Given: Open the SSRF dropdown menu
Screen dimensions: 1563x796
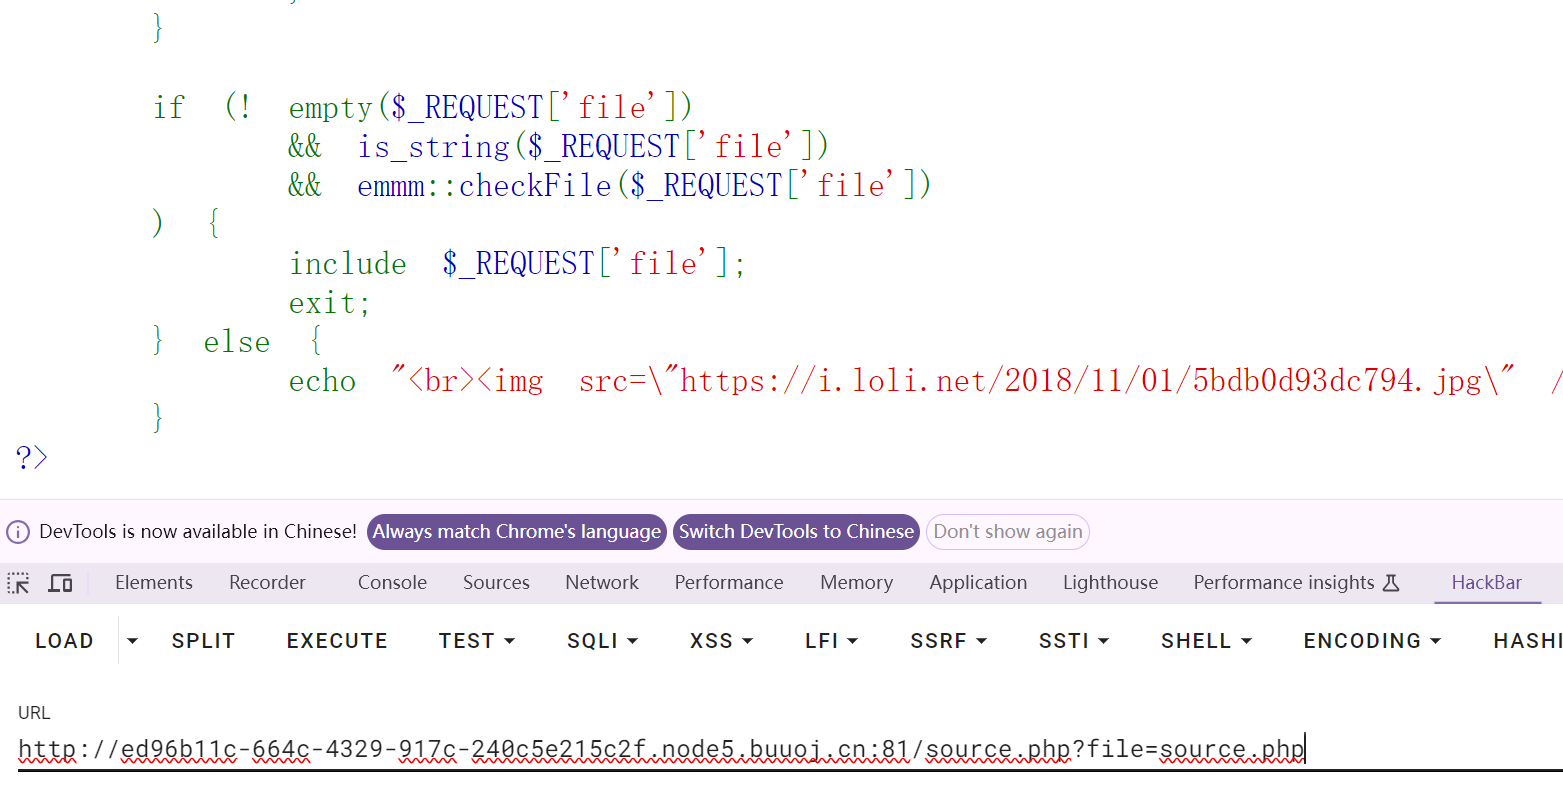Looking at the screenshot, I should tap(948, 641).
